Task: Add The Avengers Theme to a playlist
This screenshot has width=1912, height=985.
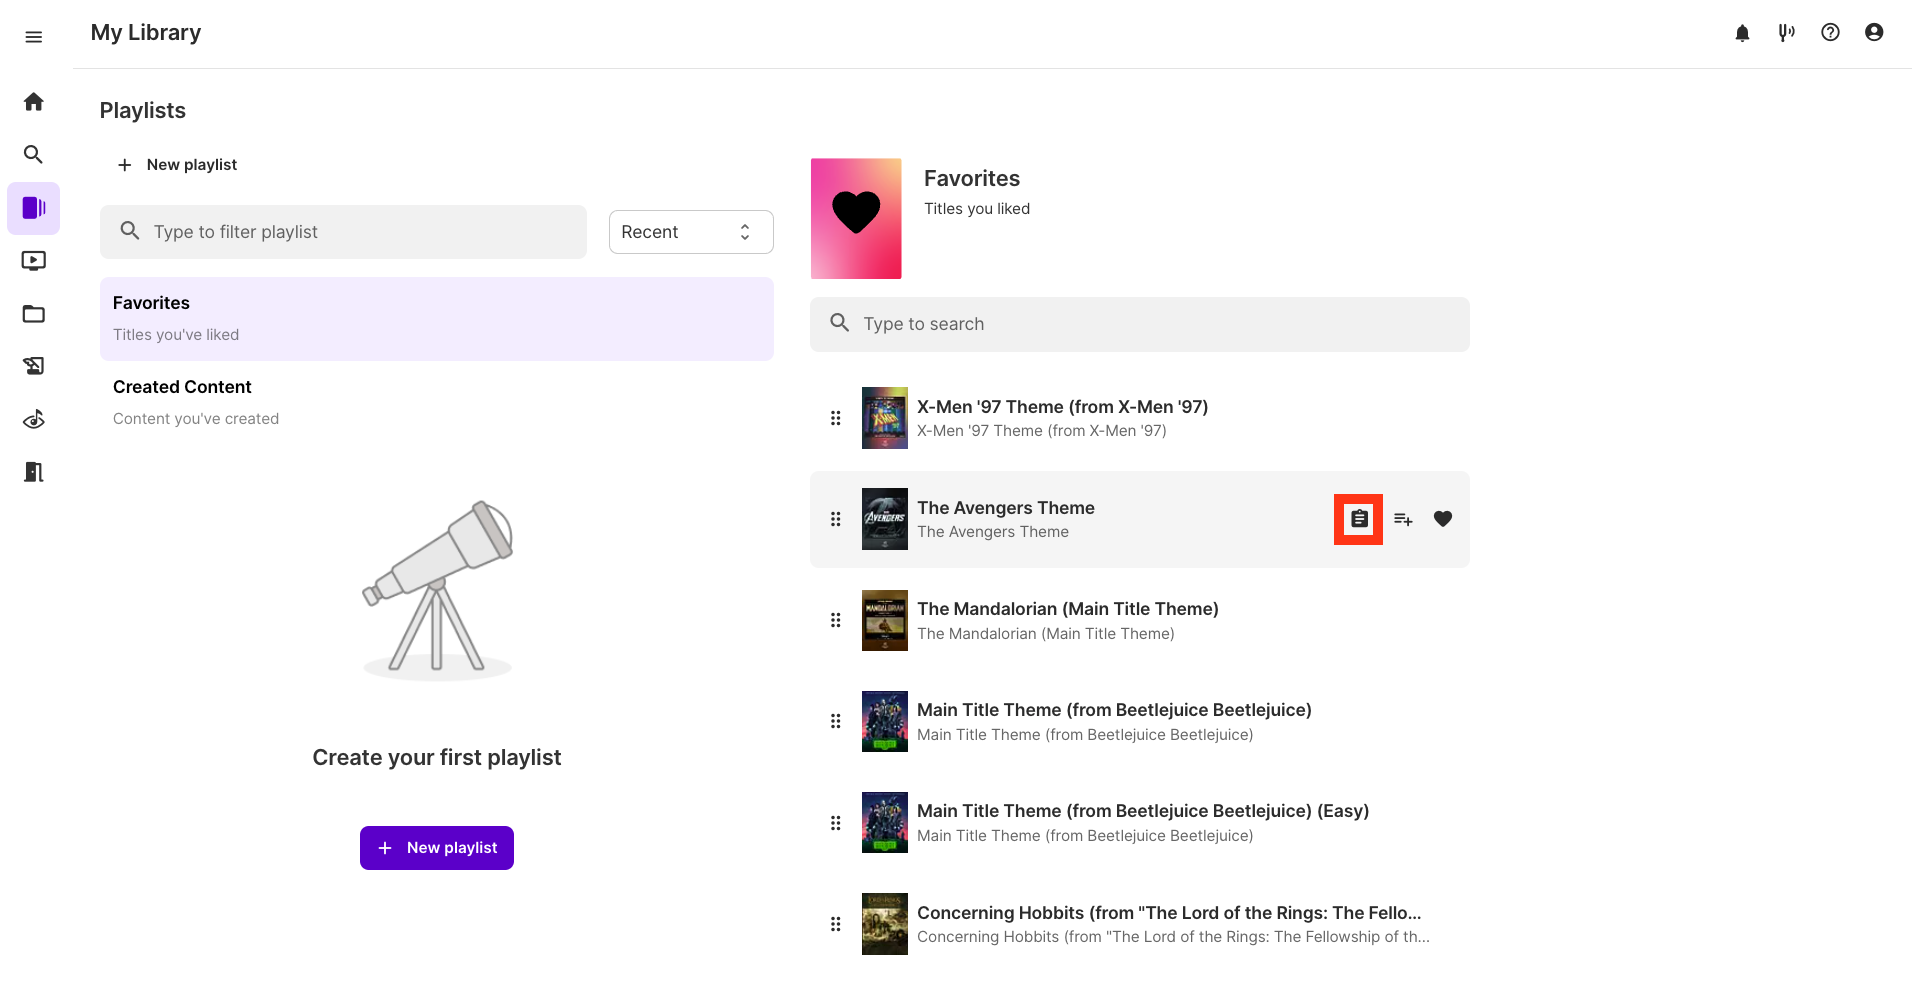Action: point(1403,519)
